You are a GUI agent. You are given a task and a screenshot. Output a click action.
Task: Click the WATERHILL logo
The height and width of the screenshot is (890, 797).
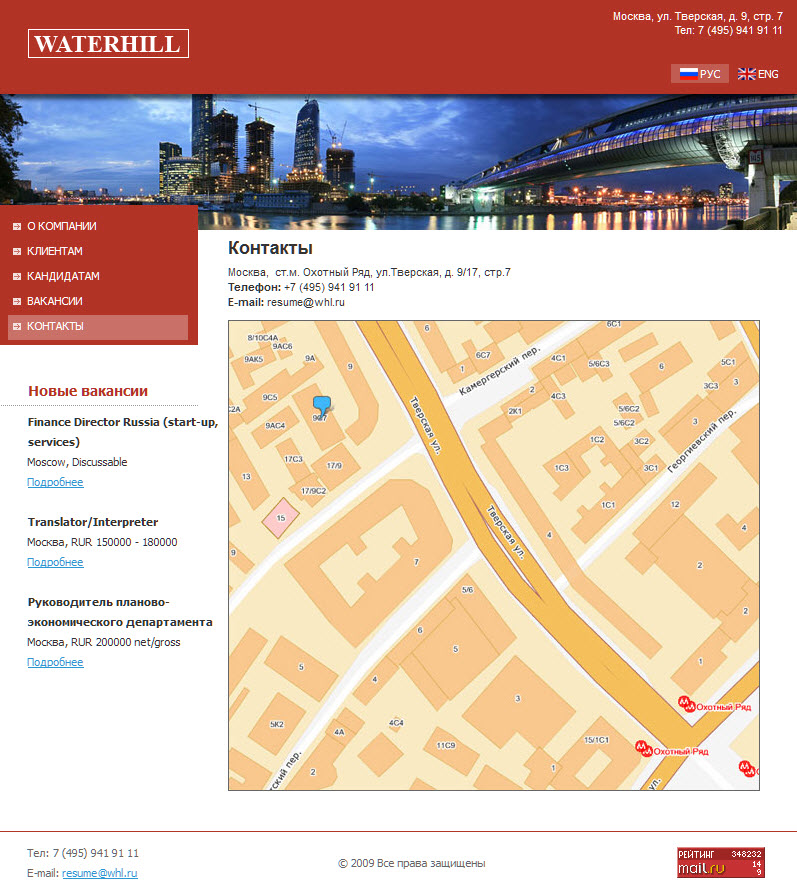pyautogui.click(x=108, y=44)
